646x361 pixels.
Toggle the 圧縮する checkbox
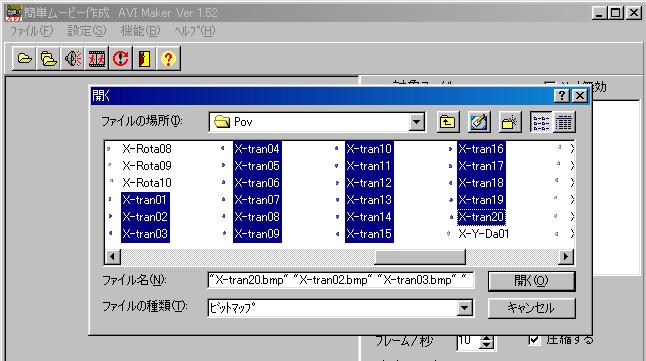[x=534, y=340]
